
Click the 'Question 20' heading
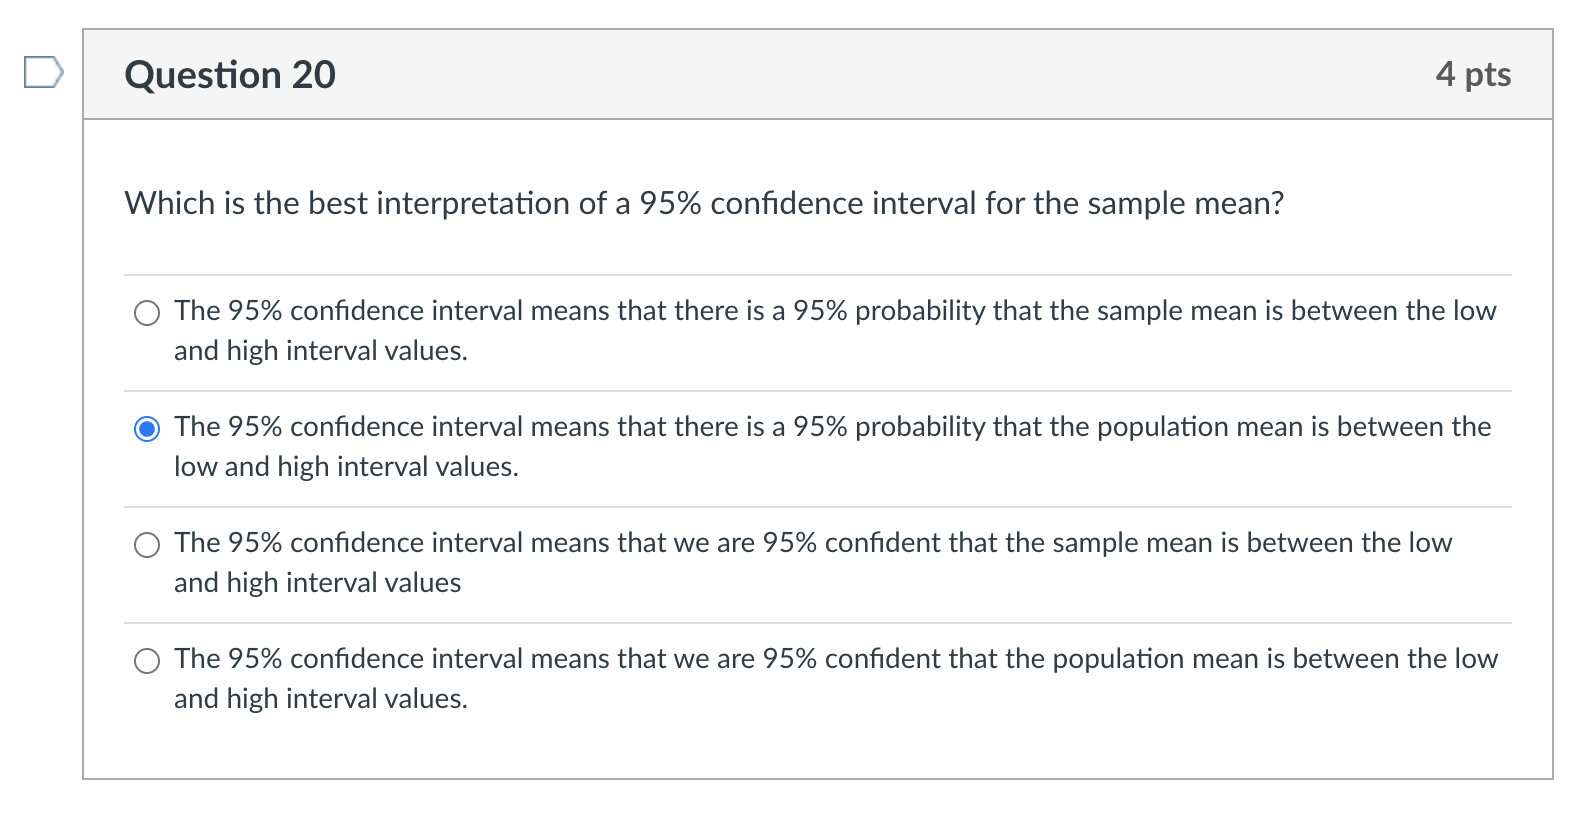point(230,75)
